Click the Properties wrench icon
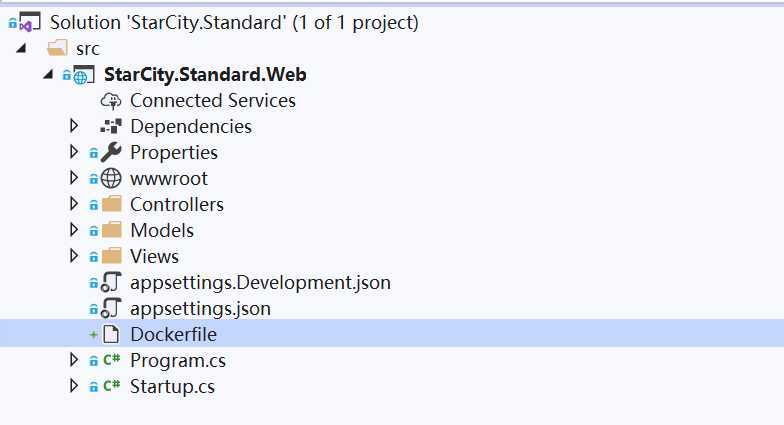Image resolution: width=784 pixels, height=425 pixels. tap(111, 152)
